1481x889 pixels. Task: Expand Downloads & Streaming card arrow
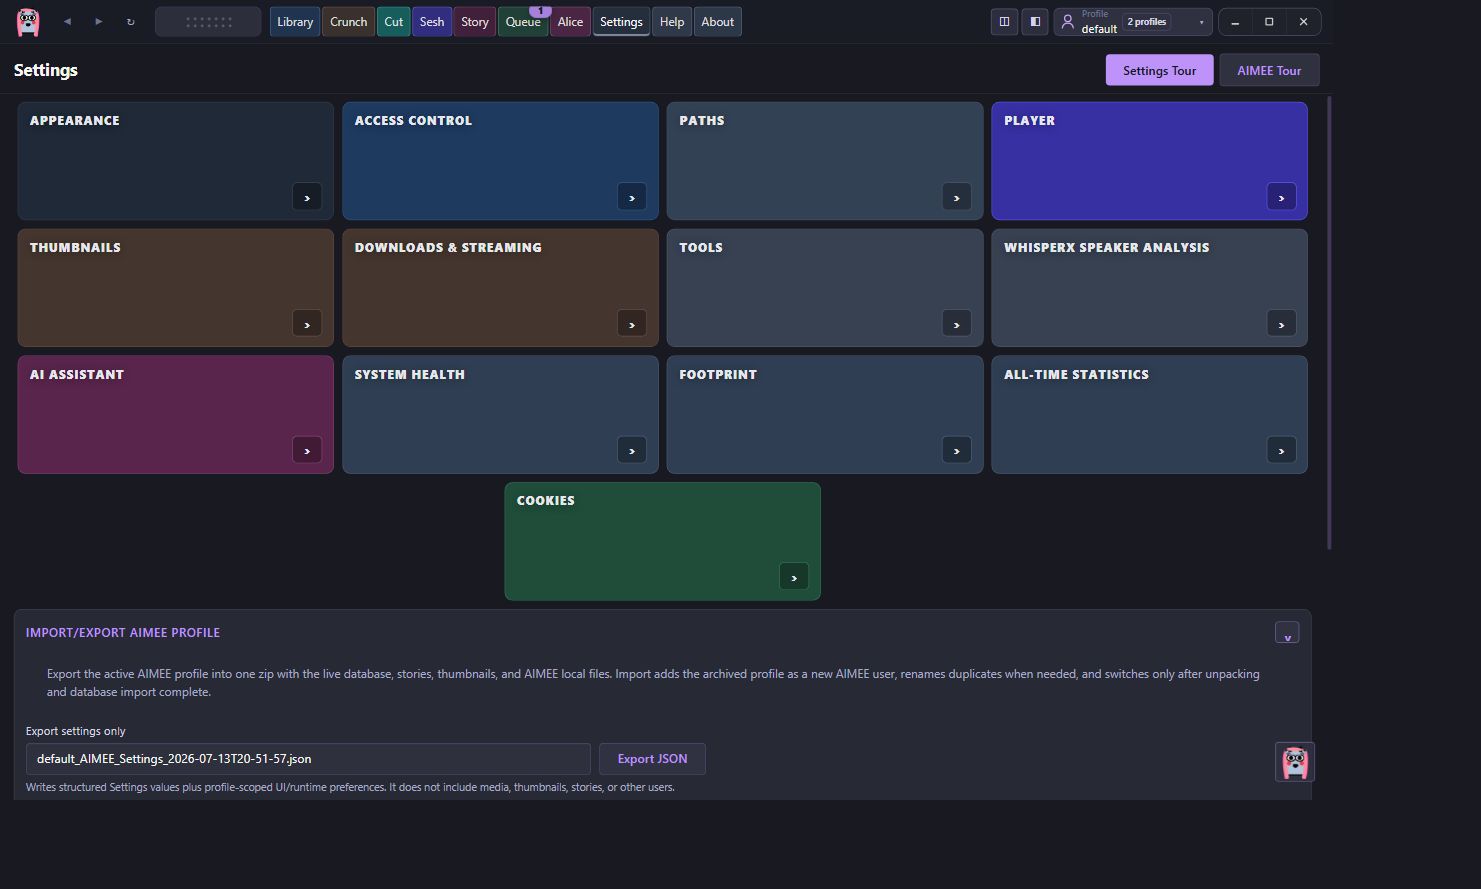pos(632,324)
